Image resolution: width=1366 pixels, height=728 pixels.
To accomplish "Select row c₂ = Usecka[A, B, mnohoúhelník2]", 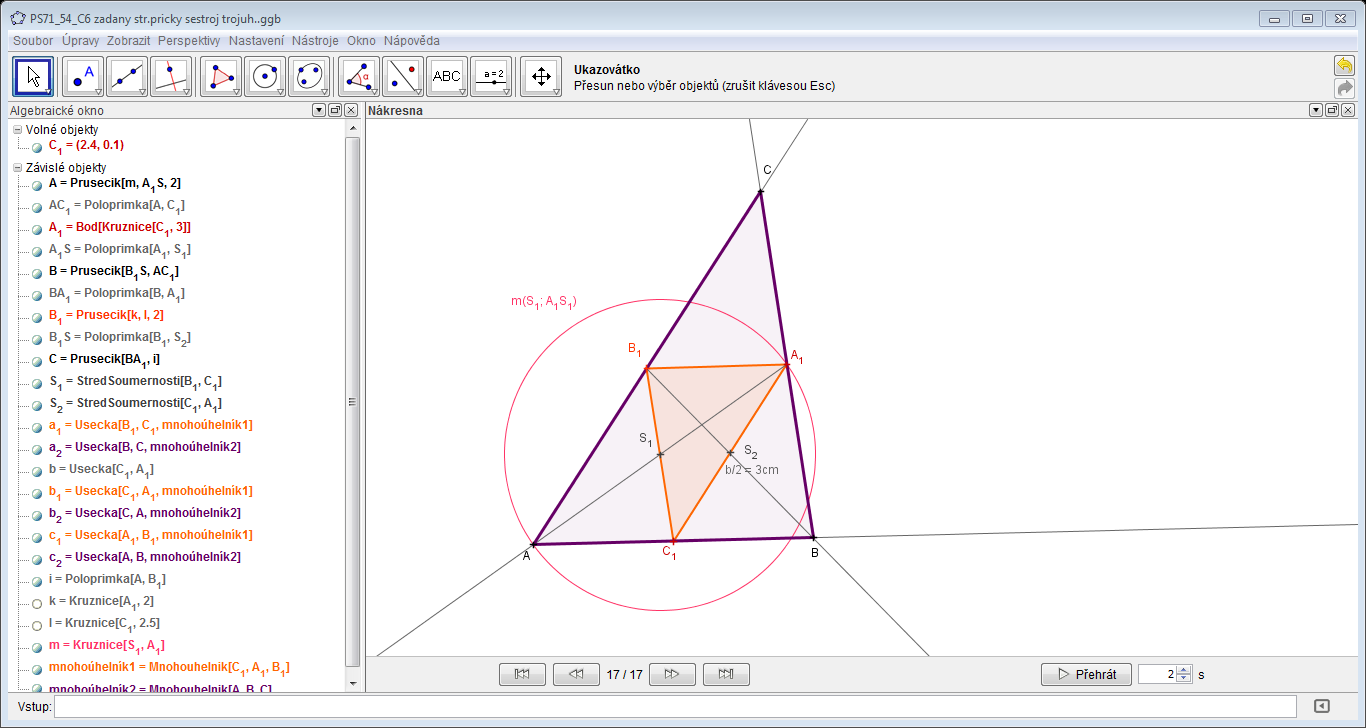I will click(145, 558).
